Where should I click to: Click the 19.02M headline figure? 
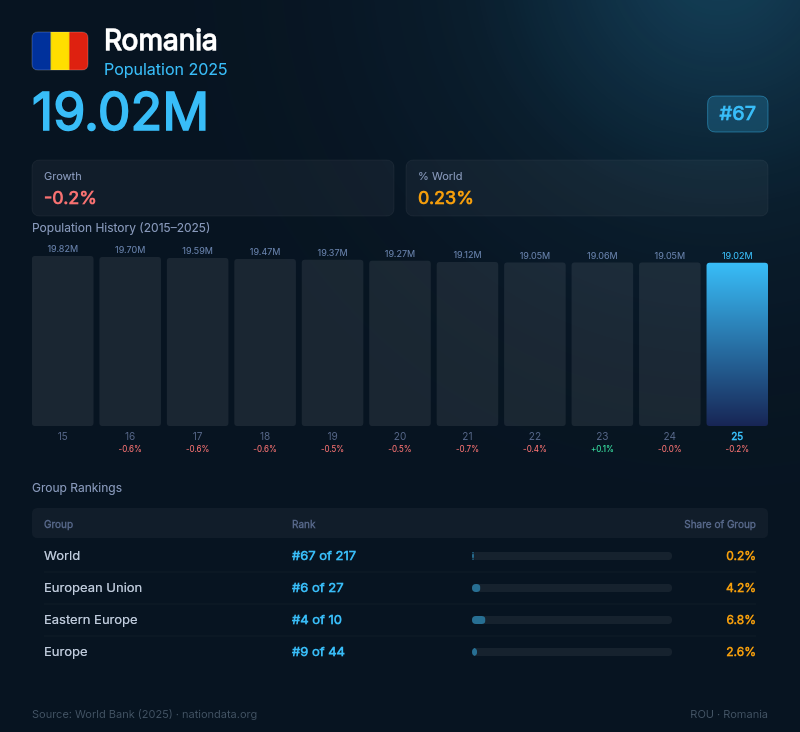coord(120,112)
